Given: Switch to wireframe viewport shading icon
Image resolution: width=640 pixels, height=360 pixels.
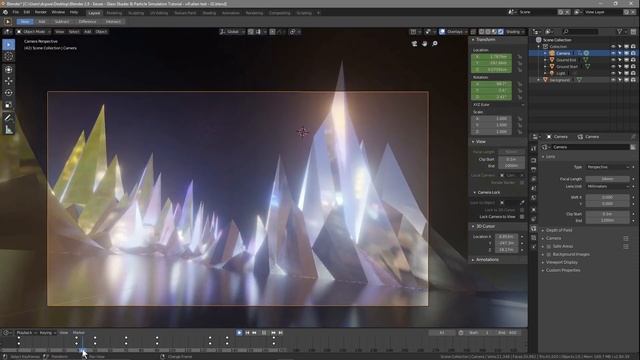Looking at the screenshot, I should pos(482,31).
